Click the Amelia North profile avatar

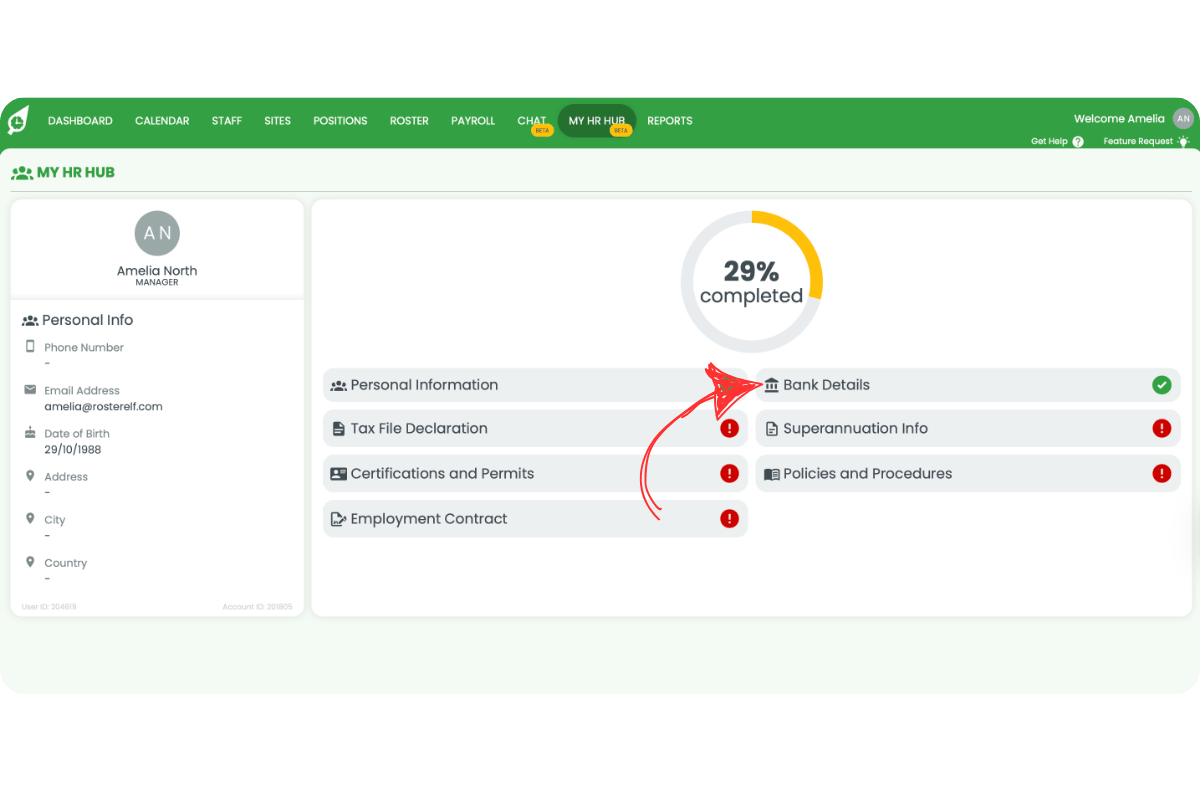pyautogui.click(x=157, y=234)
